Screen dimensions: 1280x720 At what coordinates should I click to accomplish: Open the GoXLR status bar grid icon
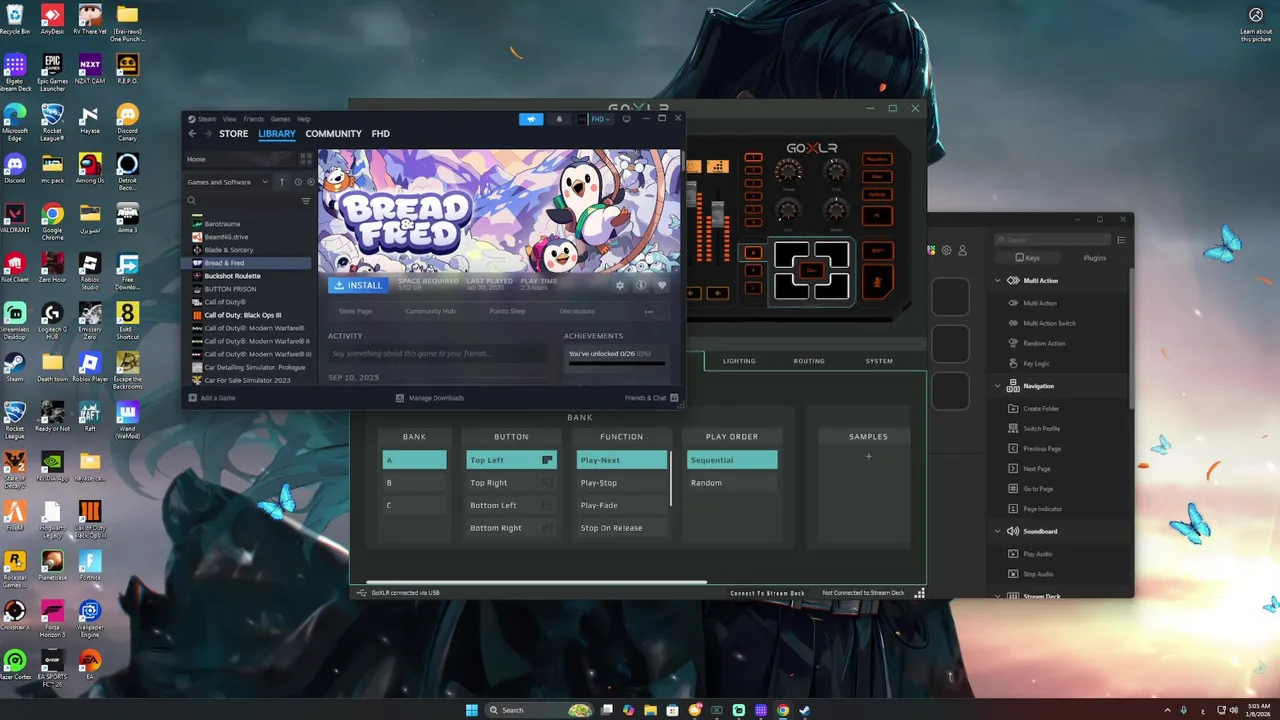(x=919, y=593)
